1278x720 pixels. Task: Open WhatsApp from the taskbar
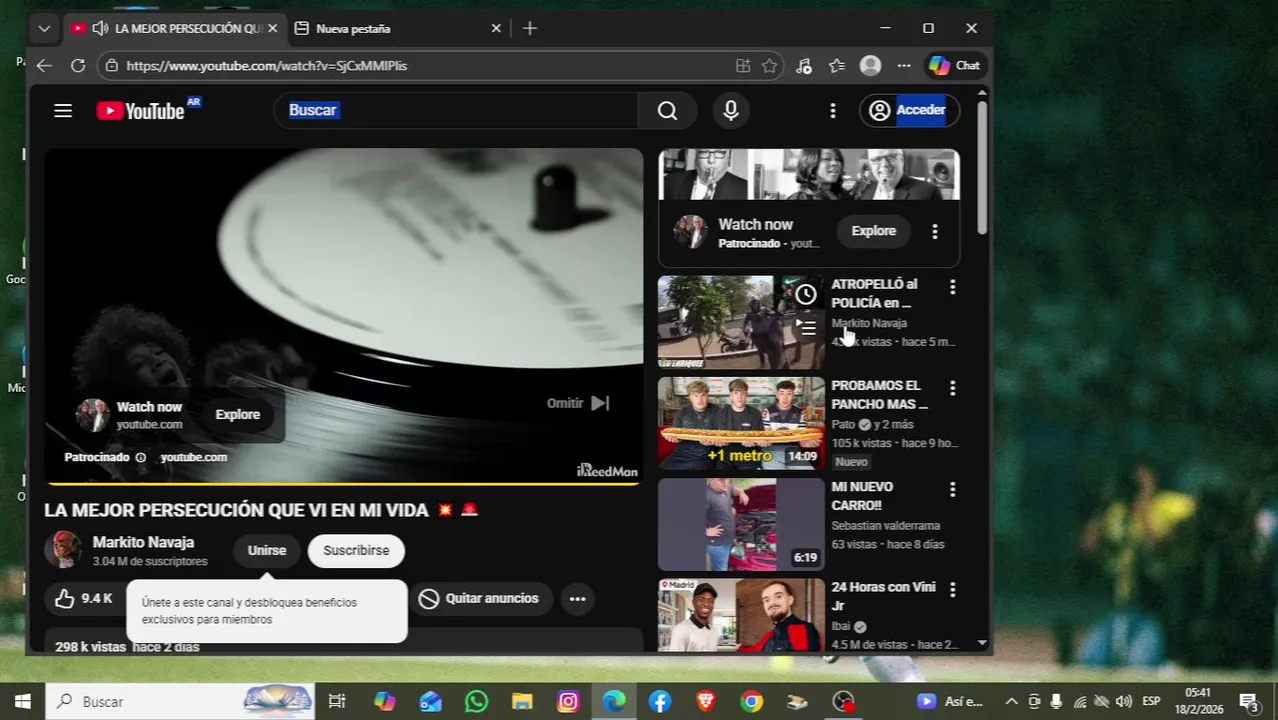click(476, 702)
